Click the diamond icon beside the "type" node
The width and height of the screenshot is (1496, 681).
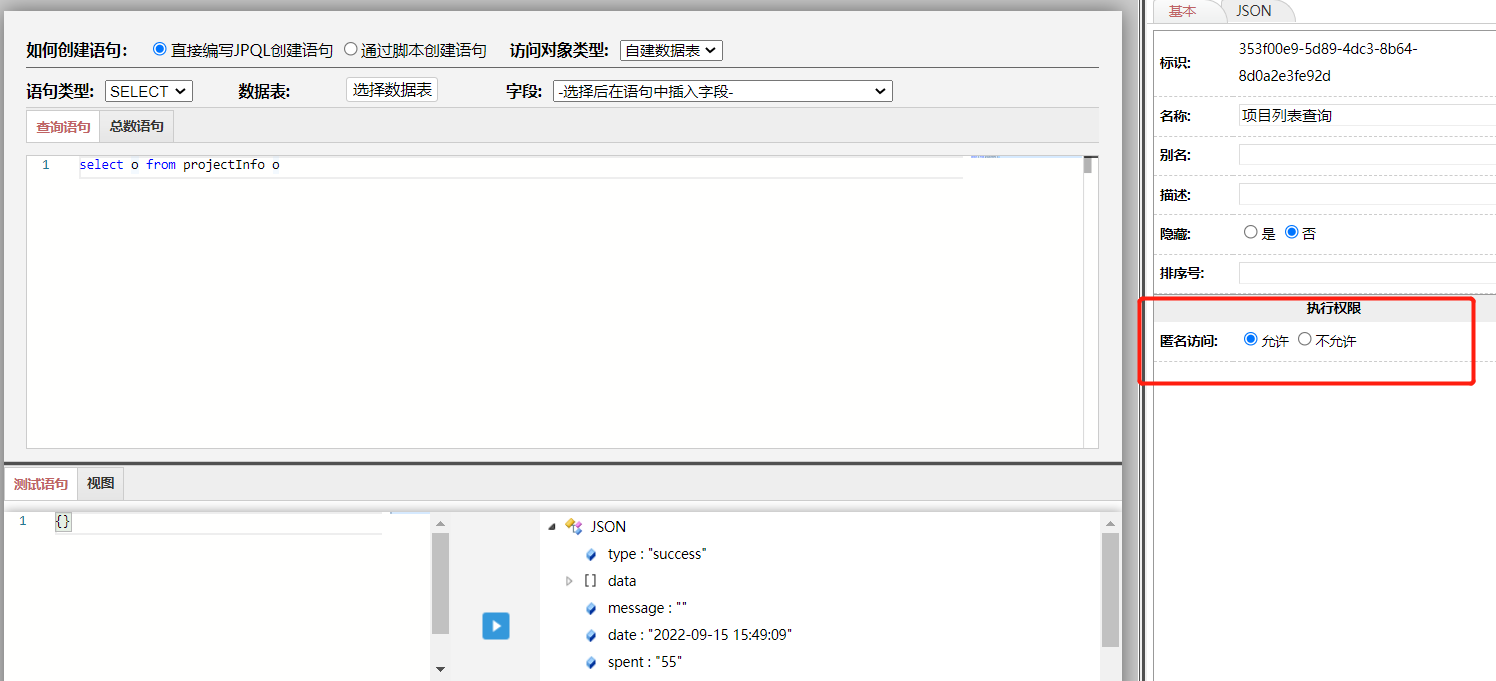(x=590, y=553)
